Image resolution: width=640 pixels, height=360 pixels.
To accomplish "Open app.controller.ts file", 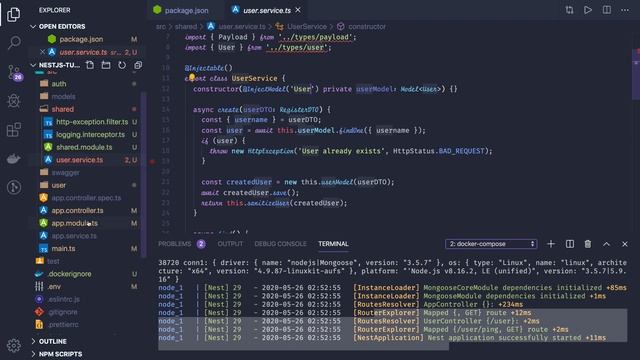I will point(77,211).
